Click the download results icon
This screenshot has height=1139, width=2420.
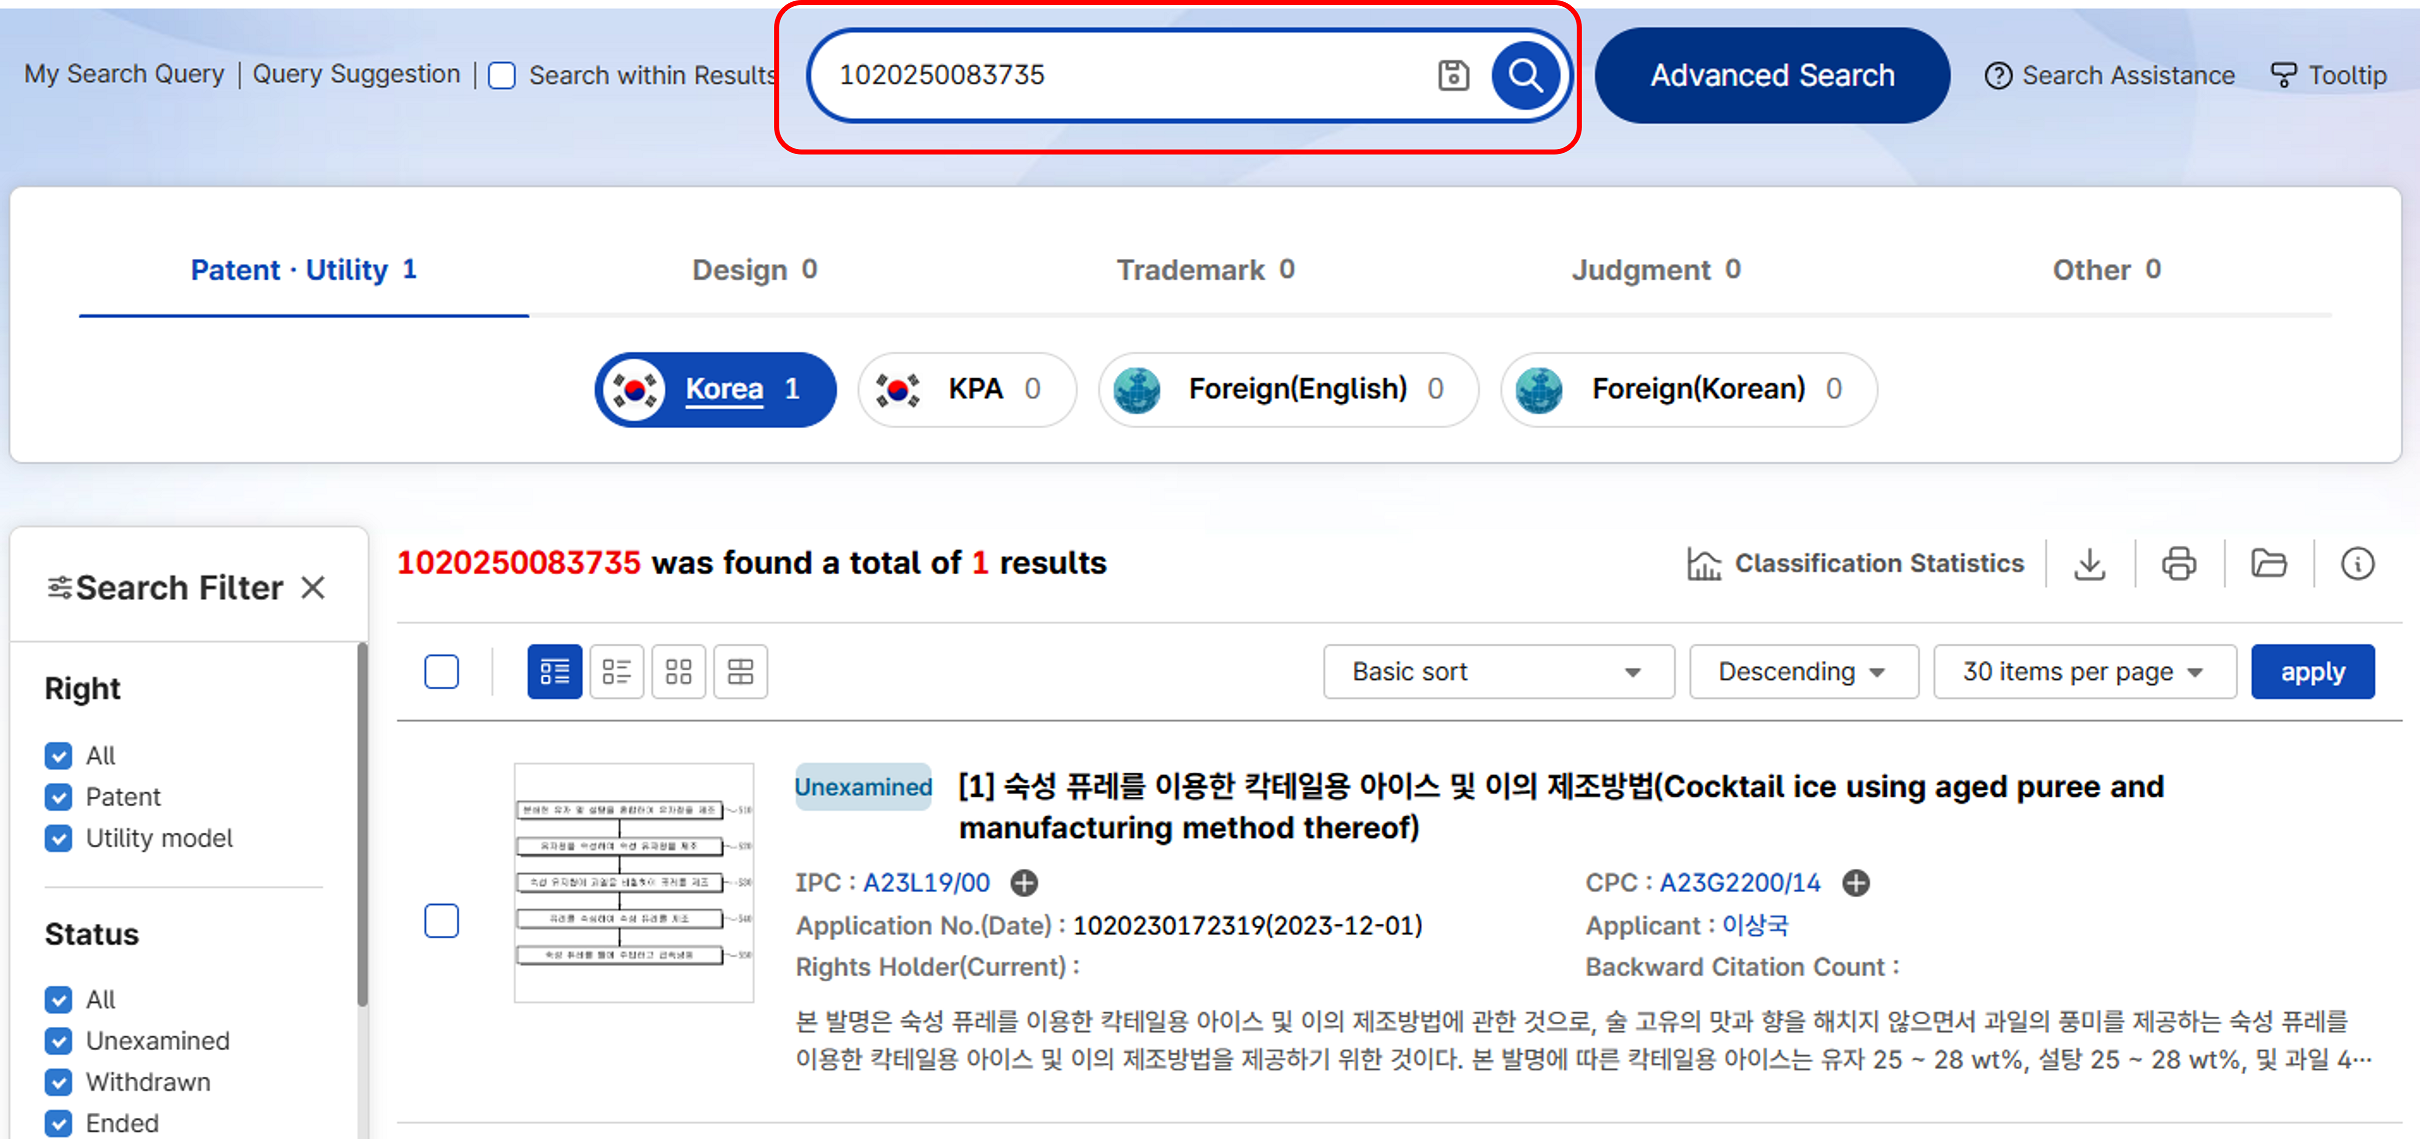coord(2089,564)
